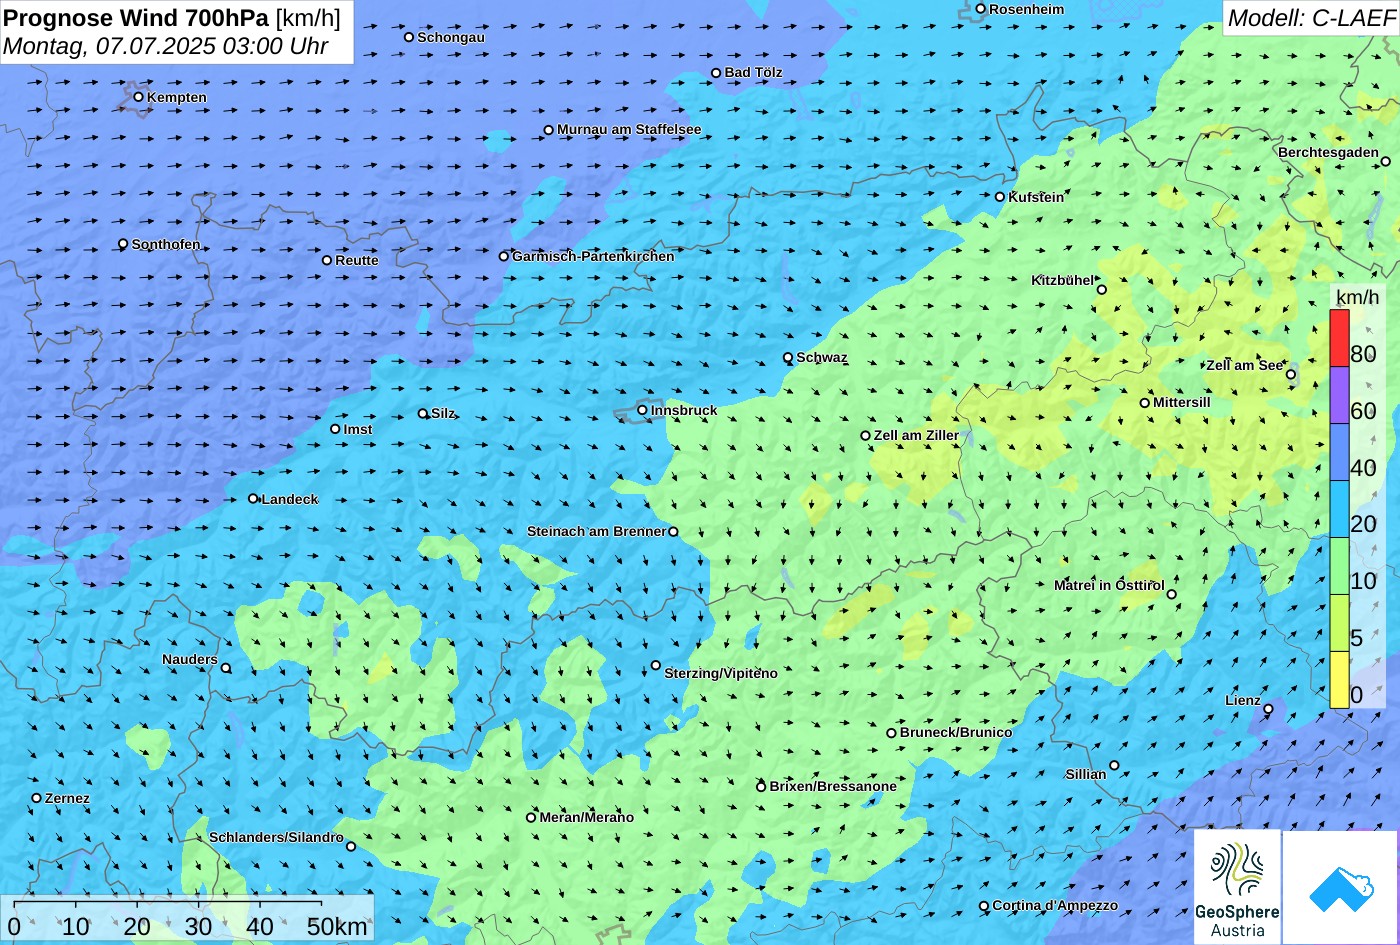Click the Innsbruck city marker
Screen dimensions: 1400x945
[642, 410]
